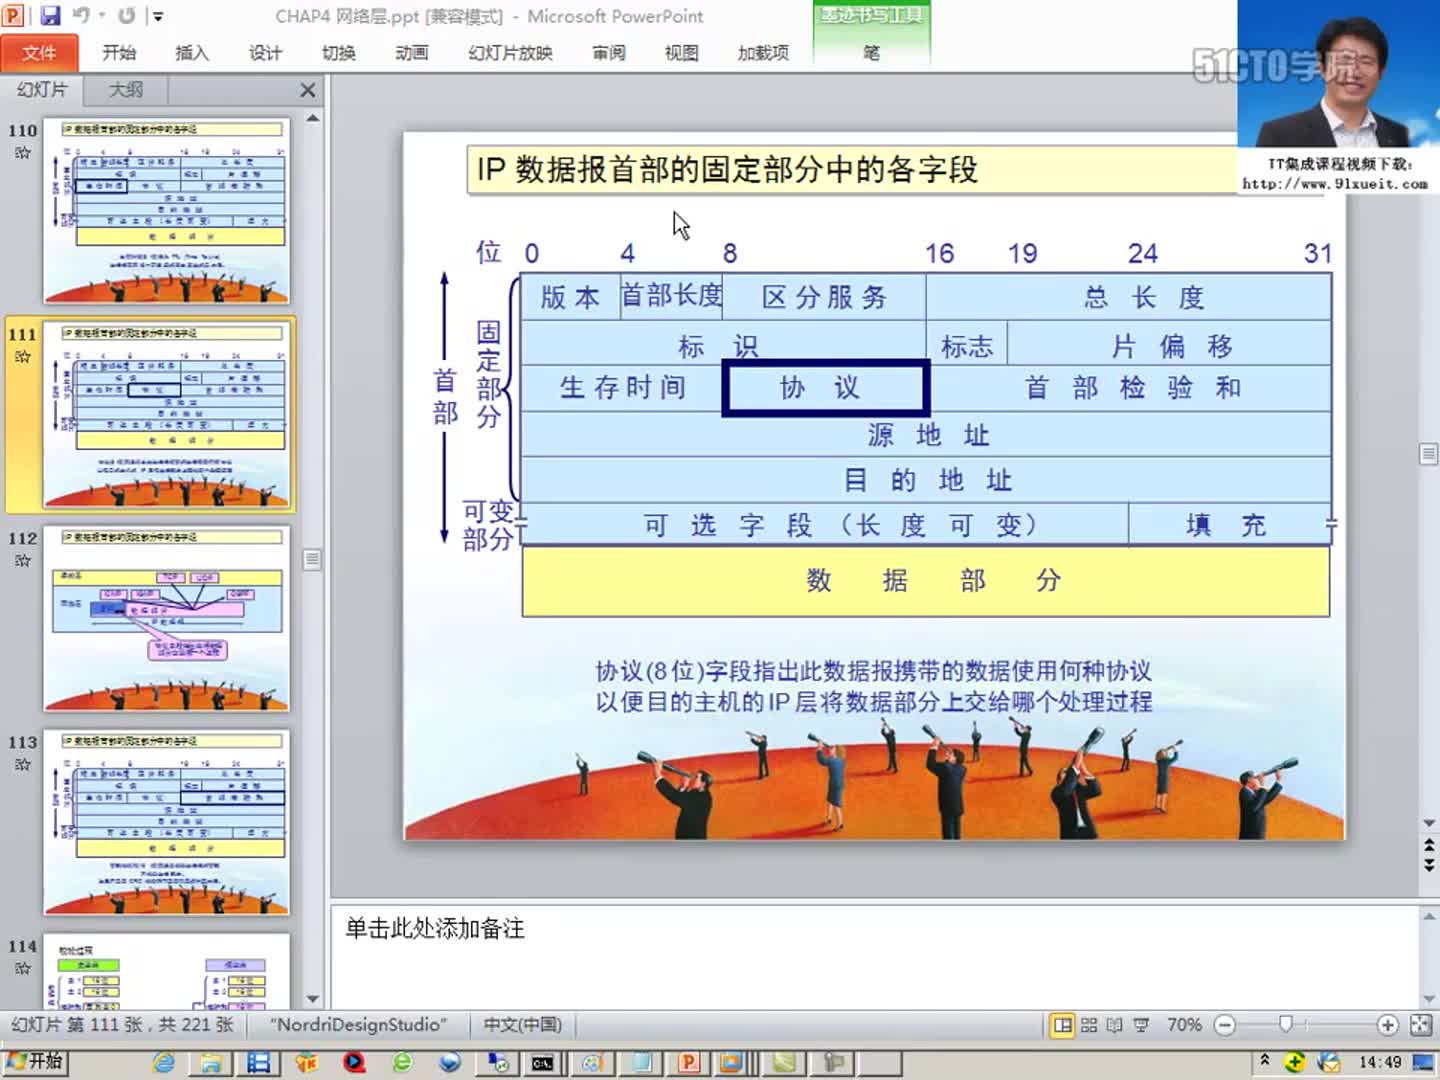Open the 文件 (File) tab
Screen dimensions: 1440x1080
point(39,53)
